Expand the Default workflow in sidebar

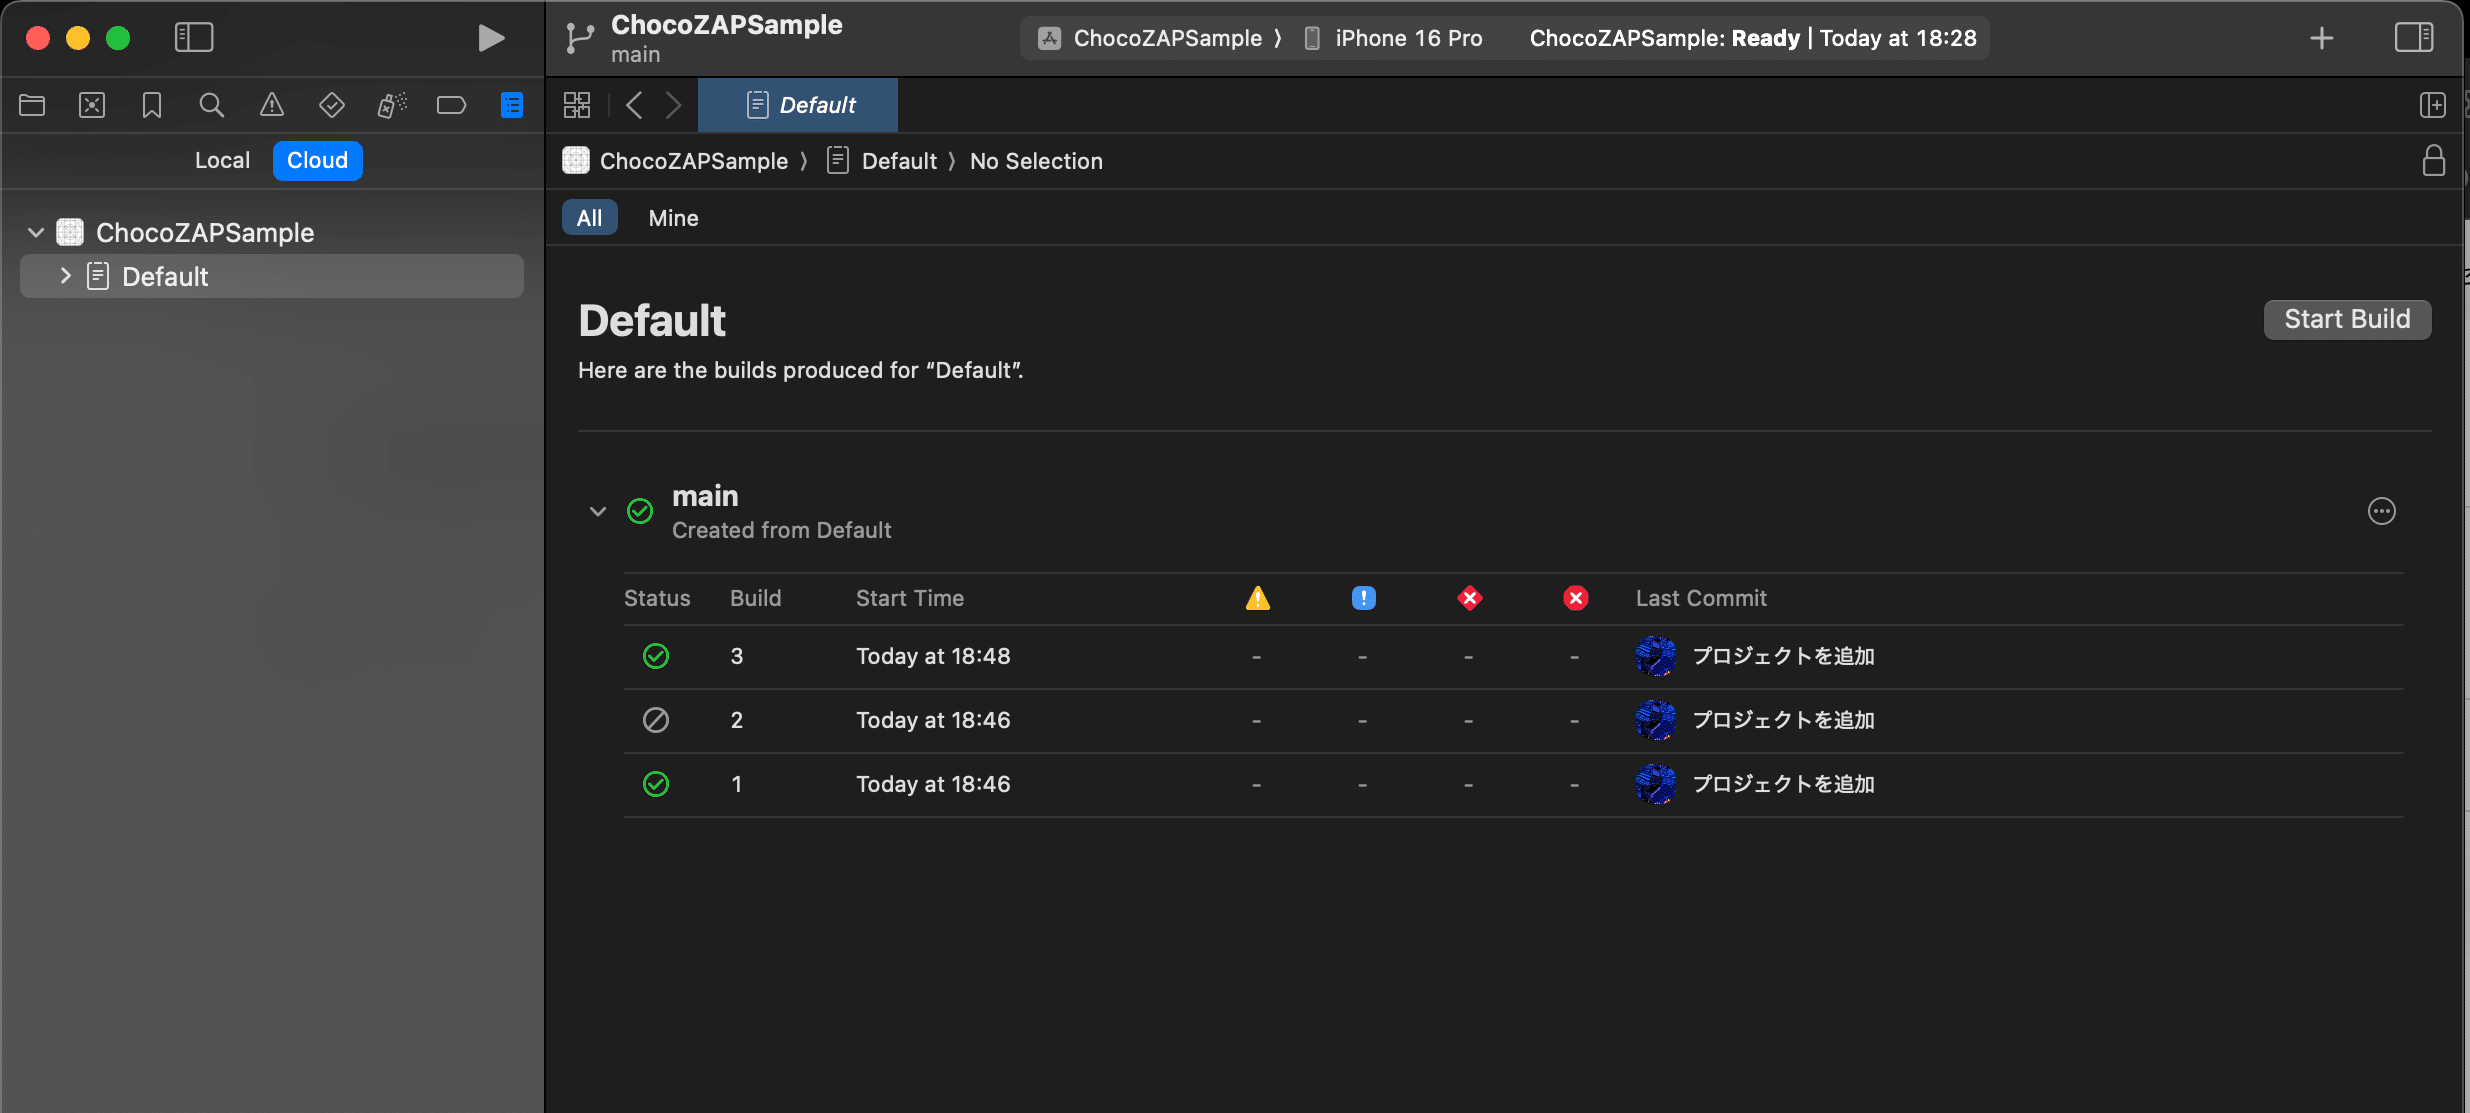coord(66,276)
